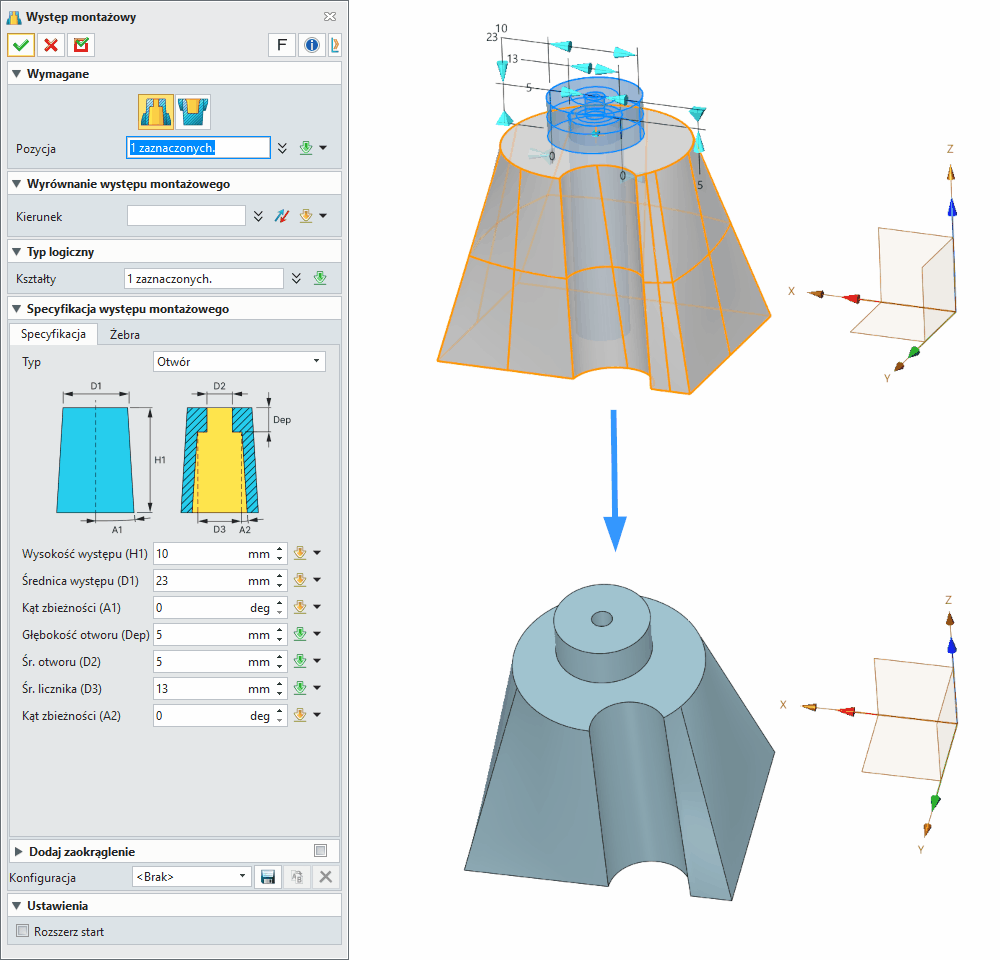Save the configuration with the floppy disk icon
This screenshot has width=1000, height=960.
click(x=268, y=877)
